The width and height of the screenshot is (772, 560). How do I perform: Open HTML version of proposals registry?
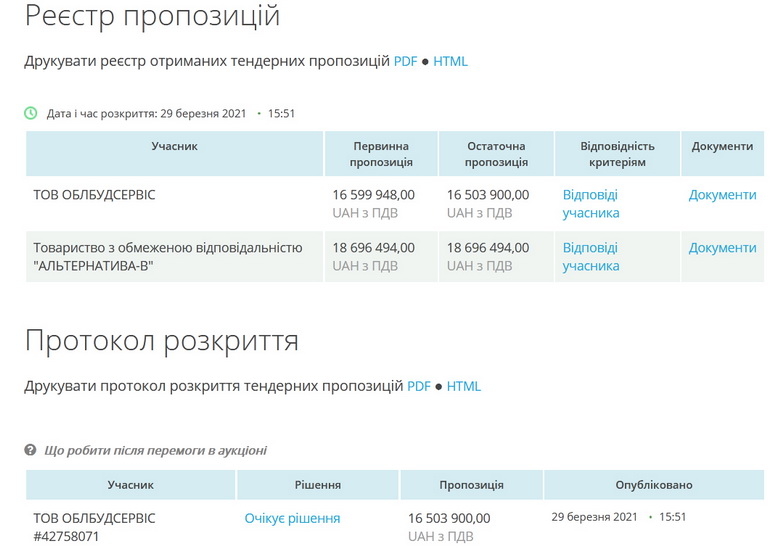(450, 61)
